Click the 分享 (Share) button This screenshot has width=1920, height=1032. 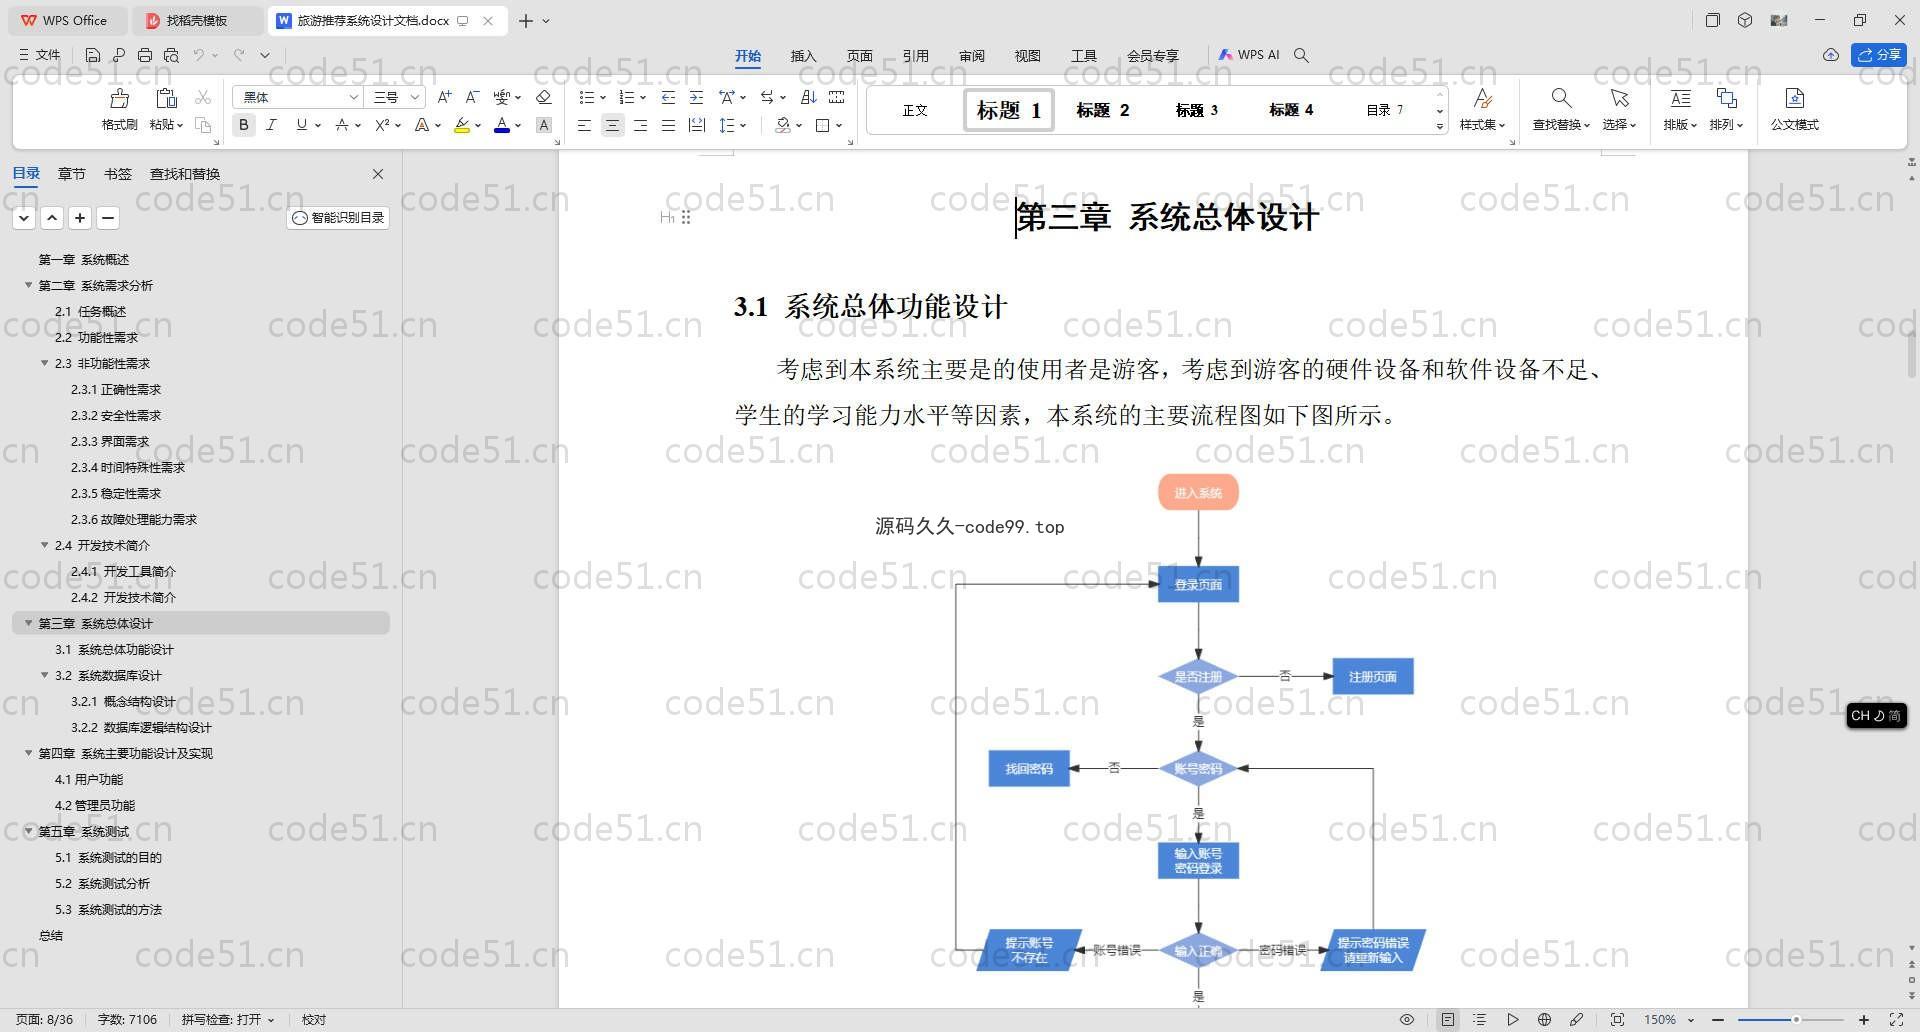pyautogui.click(x=1879, y=55)
